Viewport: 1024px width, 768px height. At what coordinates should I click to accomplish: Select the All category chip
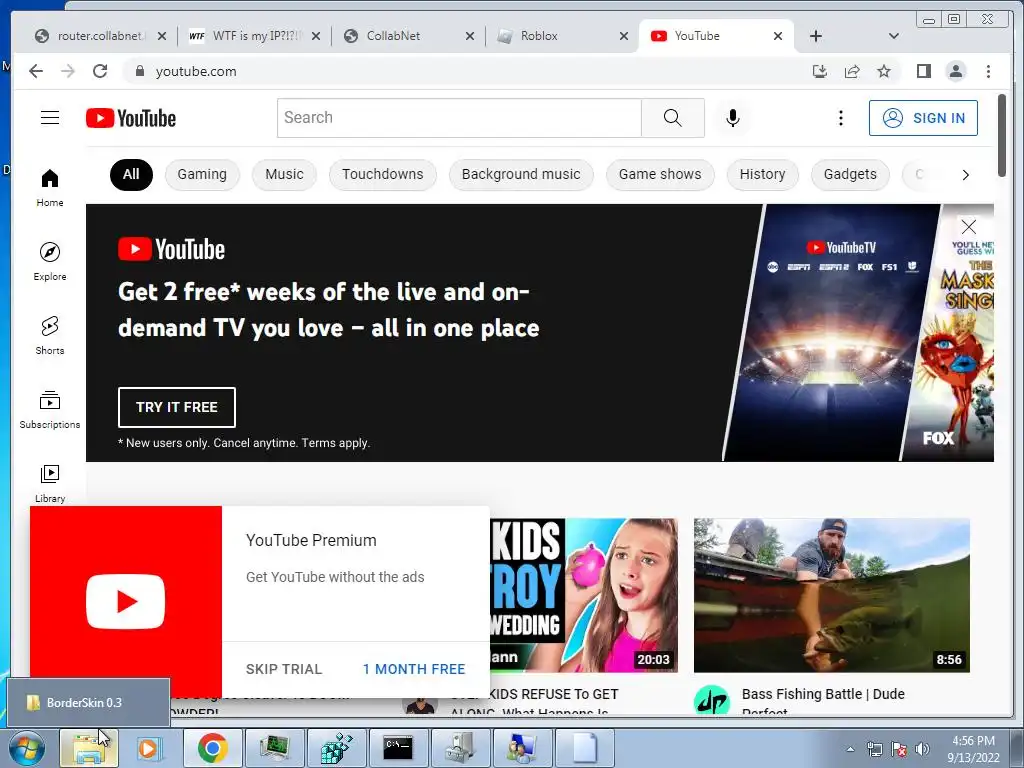click(x=131, y=174)
